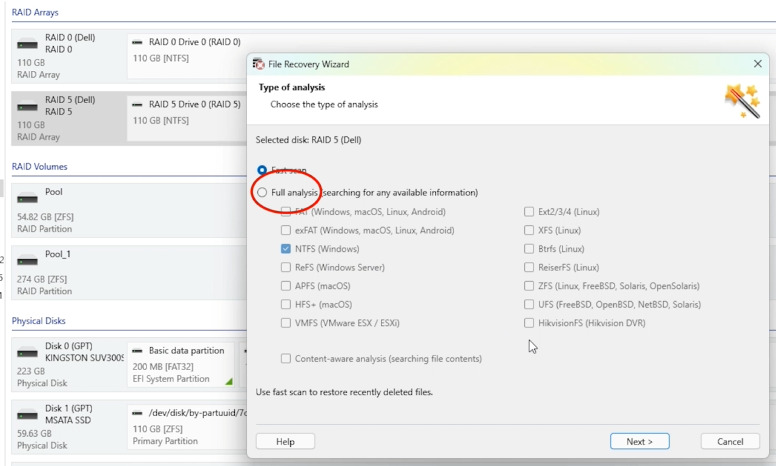Enable Content-aware analysis checkbox
This screenshot has width=776, height=466.
click(286, 359)
